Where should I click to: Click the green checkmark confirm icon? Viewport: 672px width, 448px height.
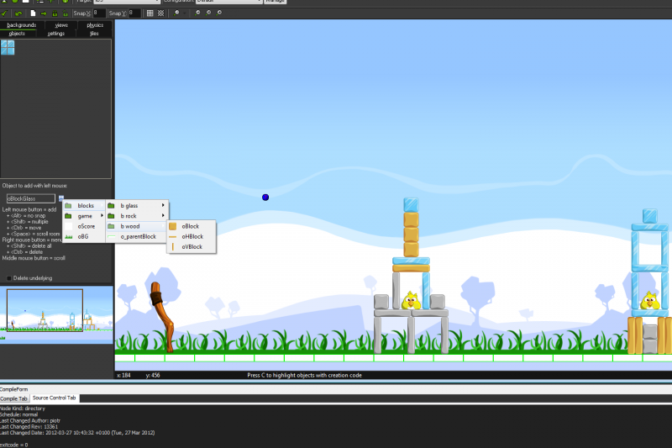6,13
